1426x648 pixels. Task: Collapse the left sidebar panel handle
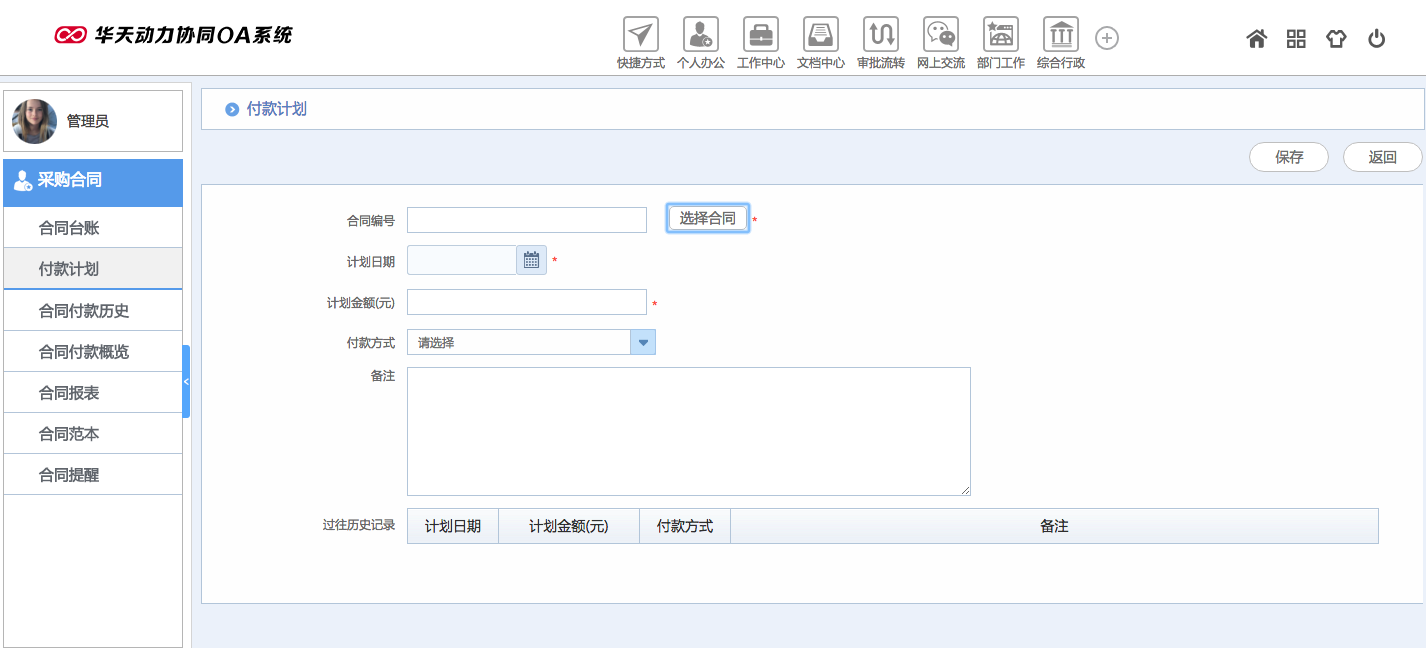pos(186,381)
